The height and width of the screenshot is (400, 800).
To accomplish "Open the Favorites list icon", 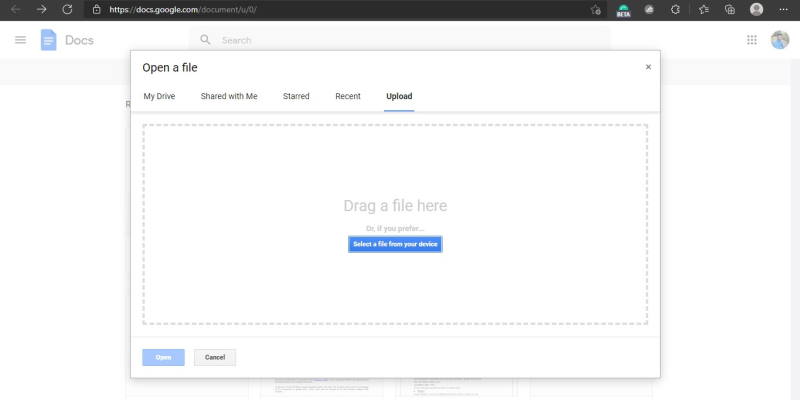I will click(704, 9).
